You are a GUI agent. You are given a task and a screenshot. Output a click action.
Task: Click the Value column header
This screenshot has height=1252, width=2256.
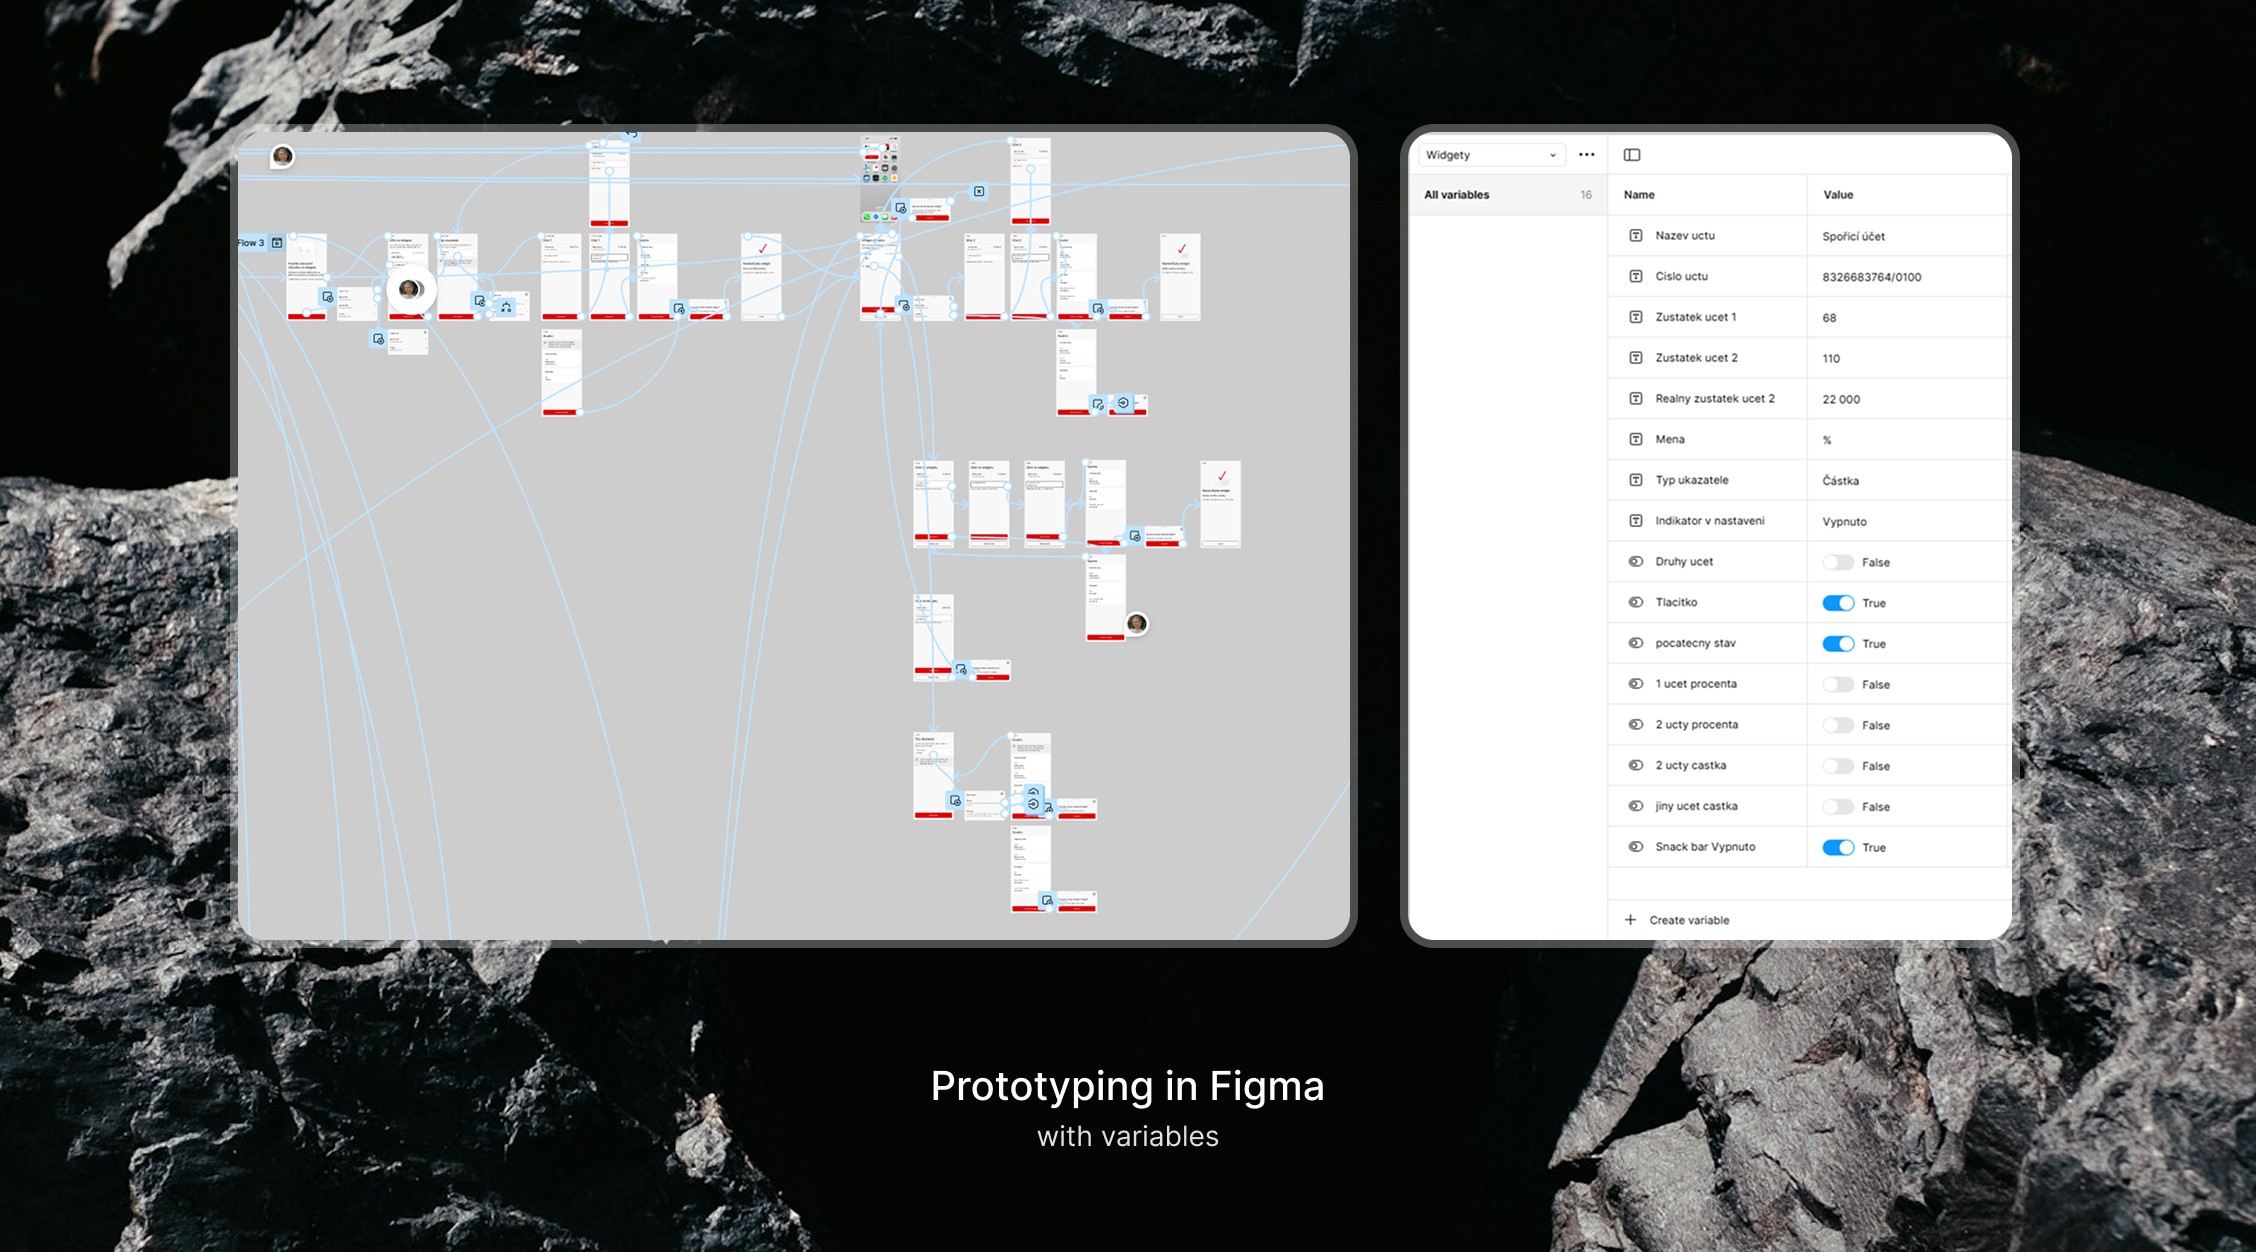click(1838, 195)
